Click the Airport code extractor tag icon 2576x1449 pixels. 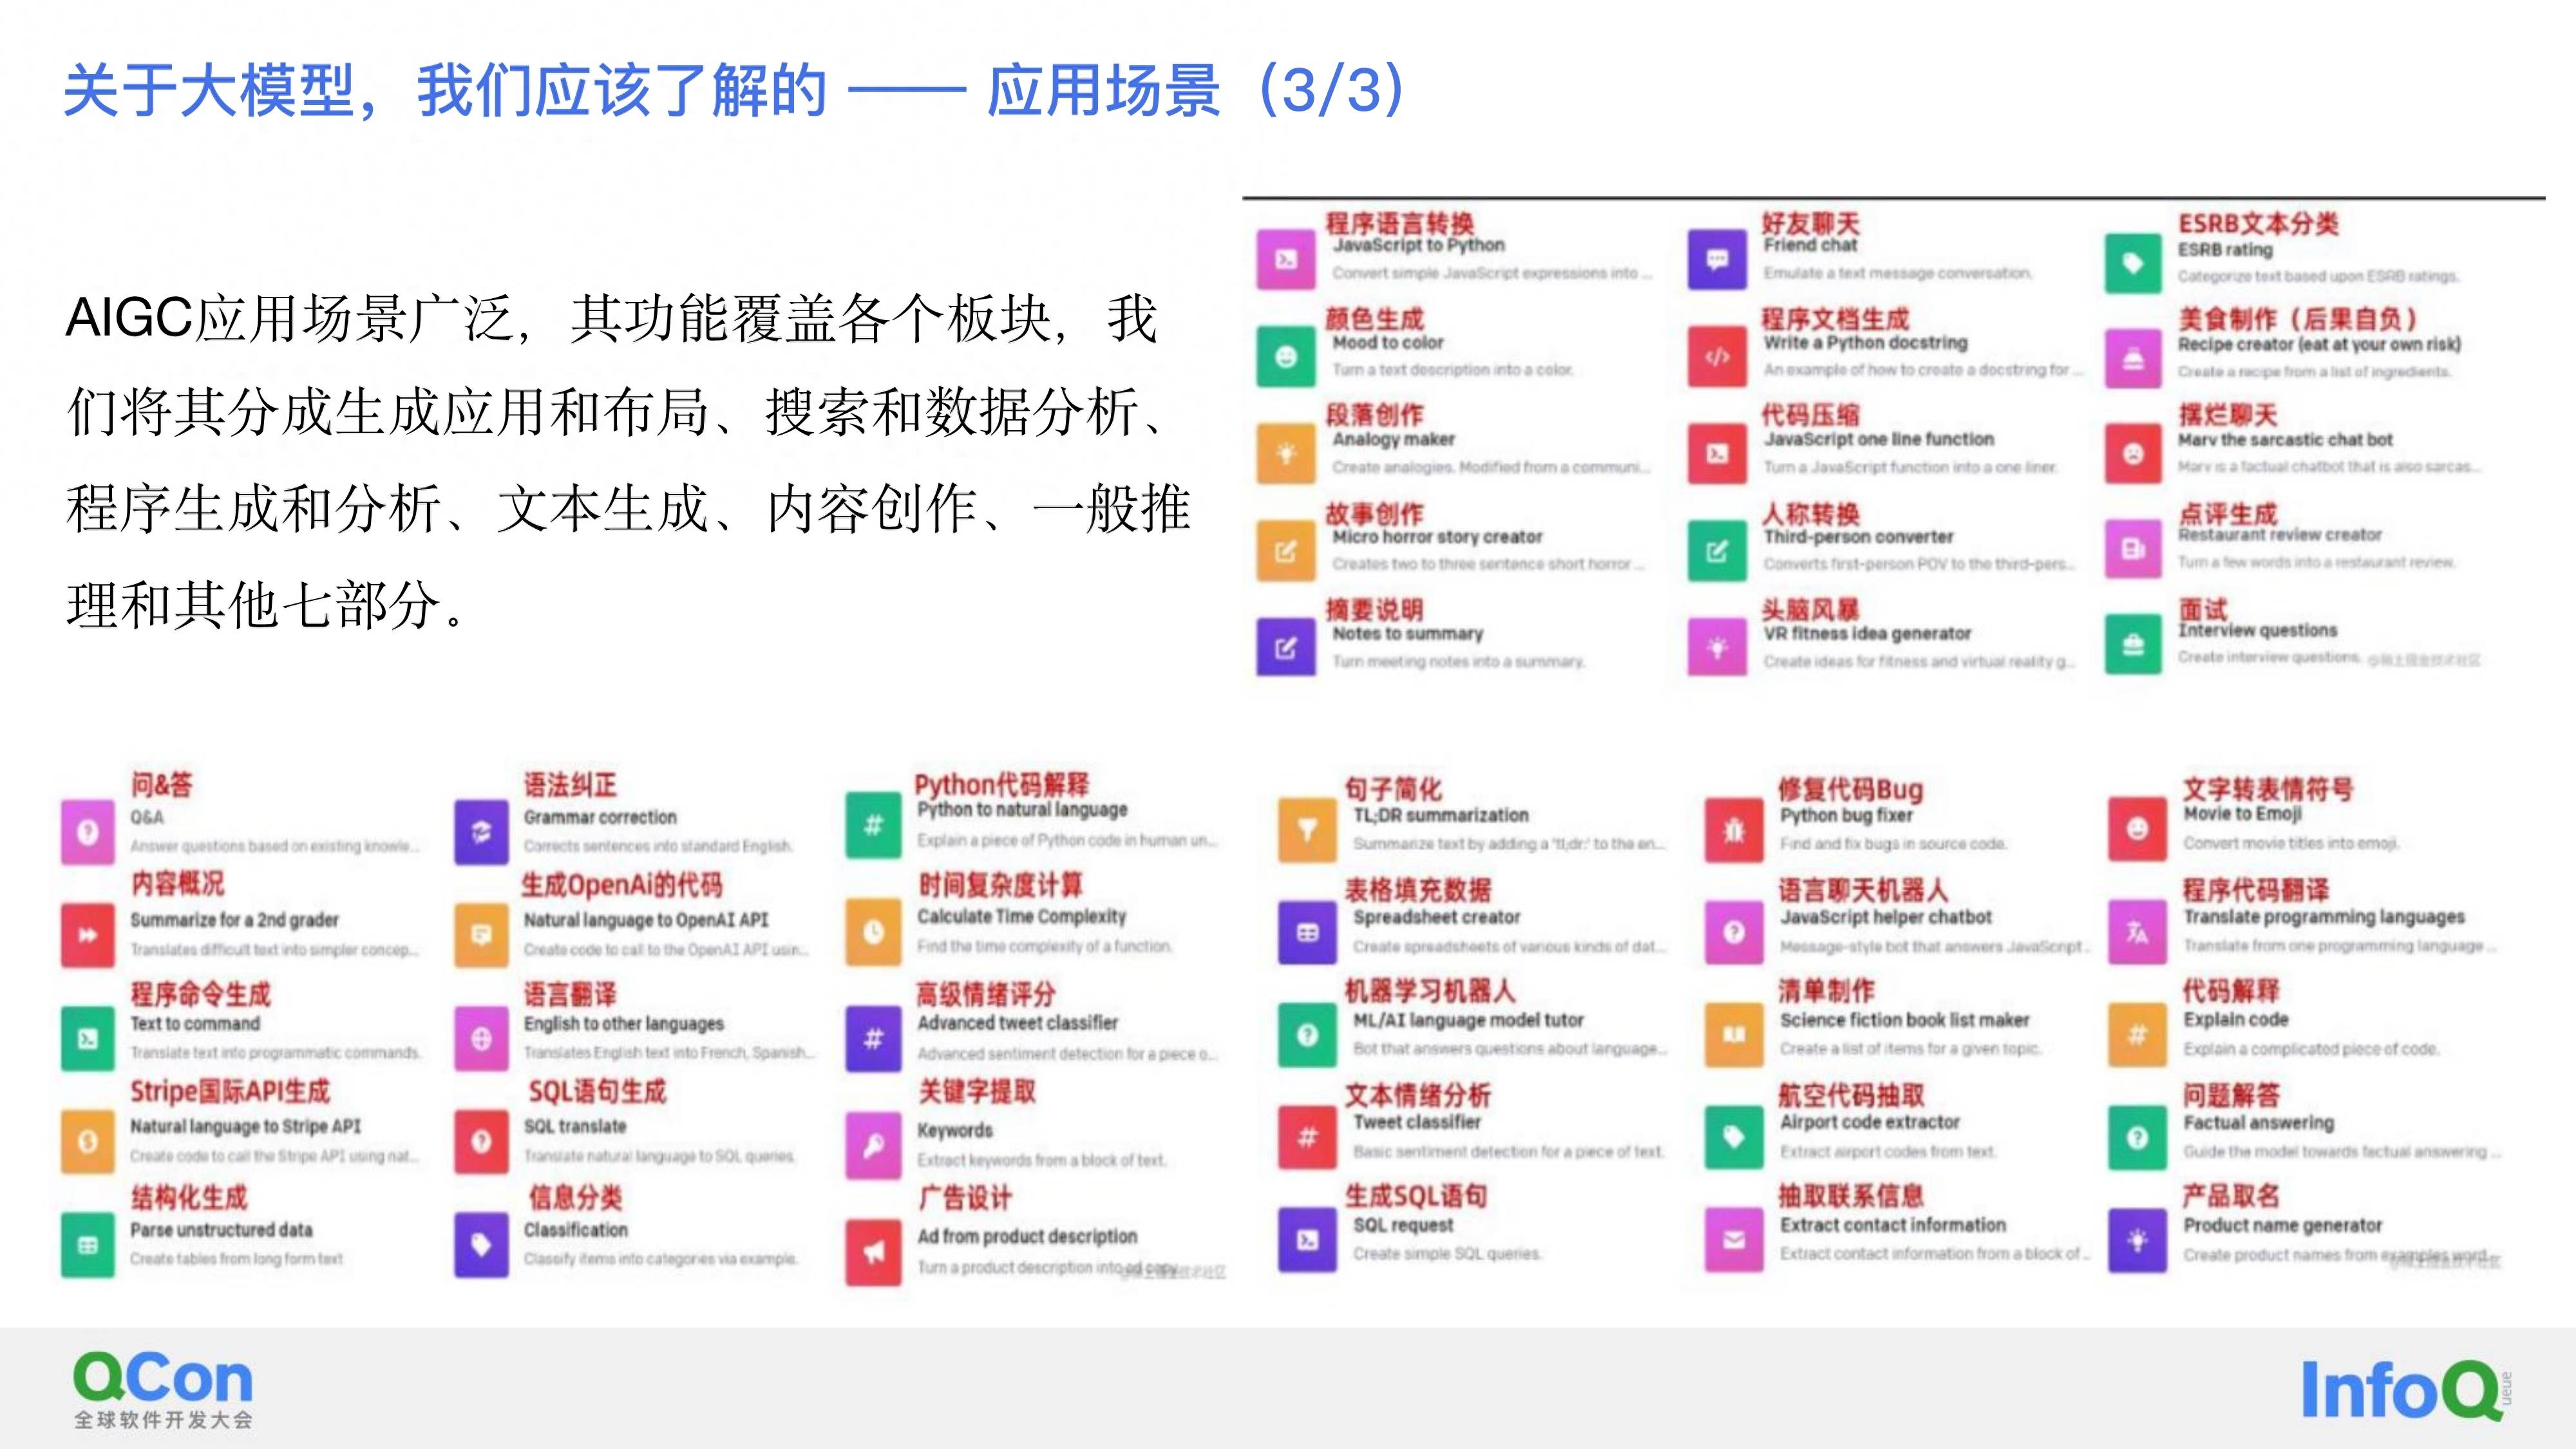point(1734,1137)
